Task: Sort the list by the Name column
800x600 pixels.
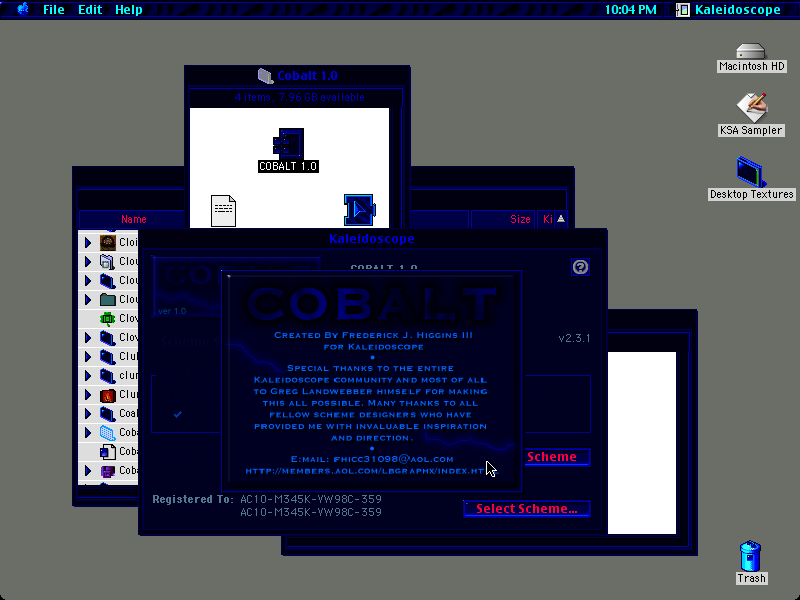Action: tap(134, 219)
